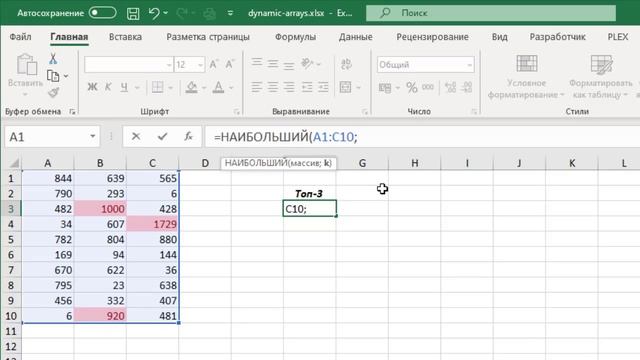Click the cell with value 1000
Screen dimensions: 640x360
100,209
